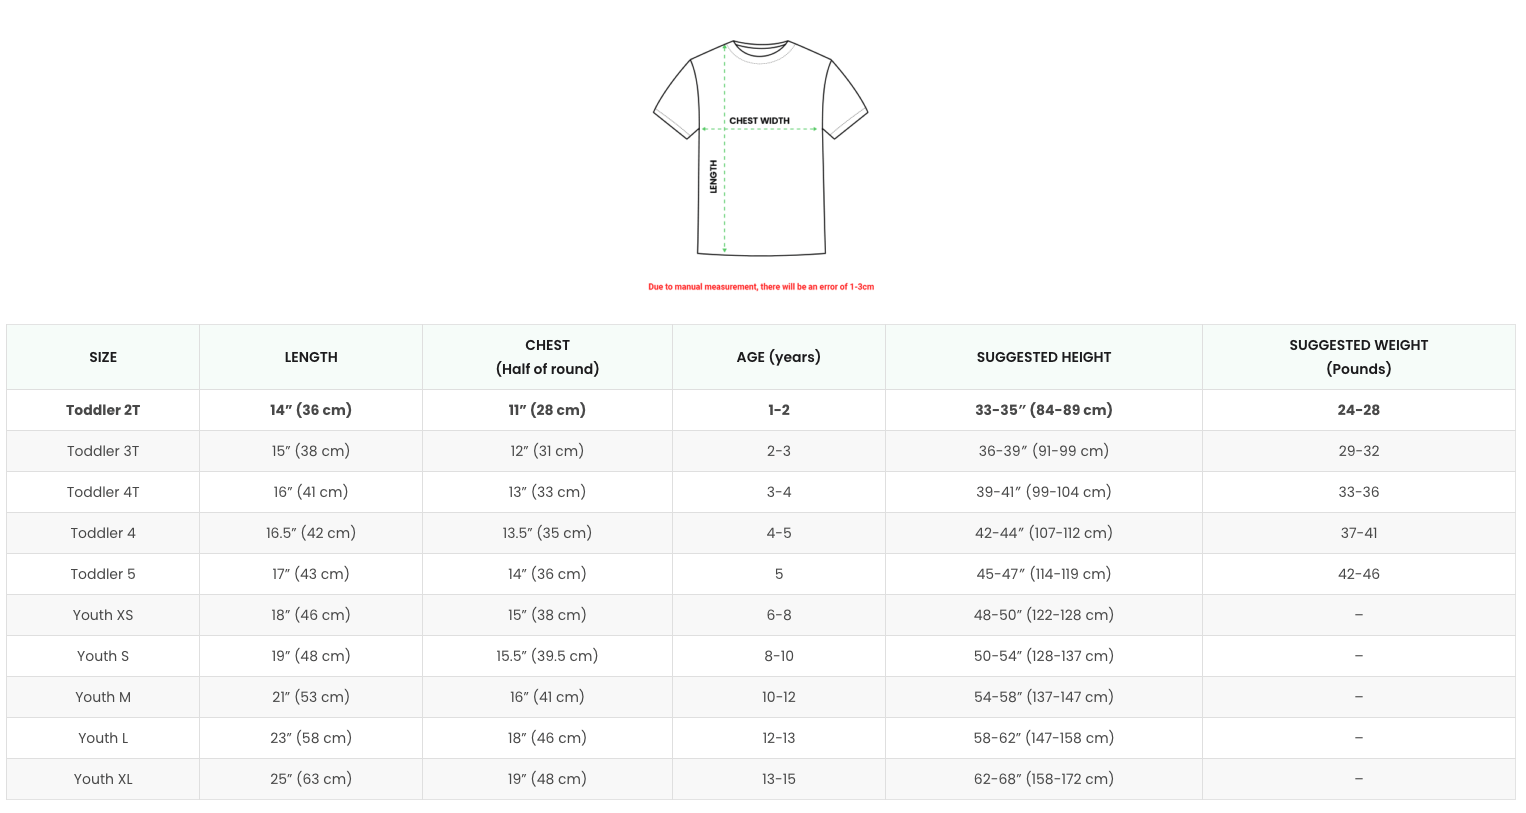Select the Toddler 2T size row
Screen dimensions: 1526x813
(x=761, y=410)
